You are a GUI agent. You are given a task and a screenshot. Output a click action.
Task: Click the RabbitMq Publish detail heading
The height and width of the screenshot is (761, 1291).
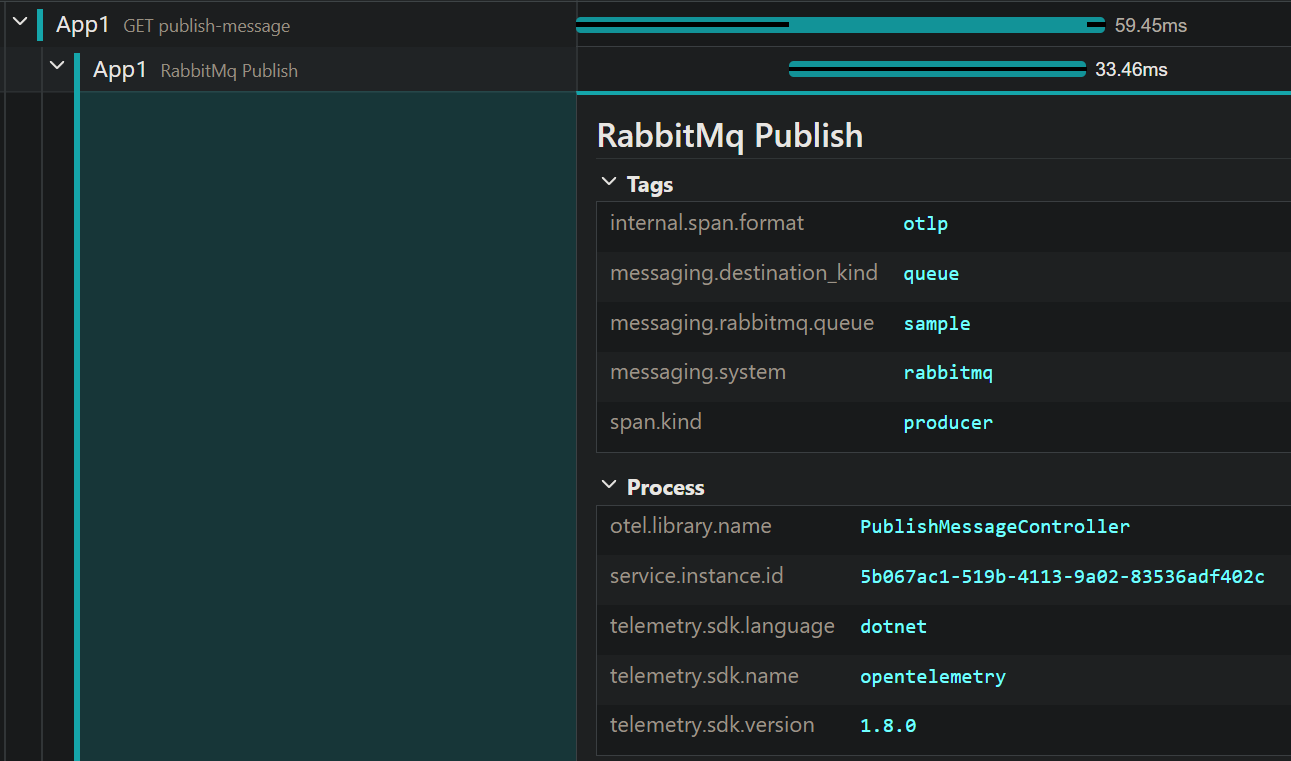point(730,135)
